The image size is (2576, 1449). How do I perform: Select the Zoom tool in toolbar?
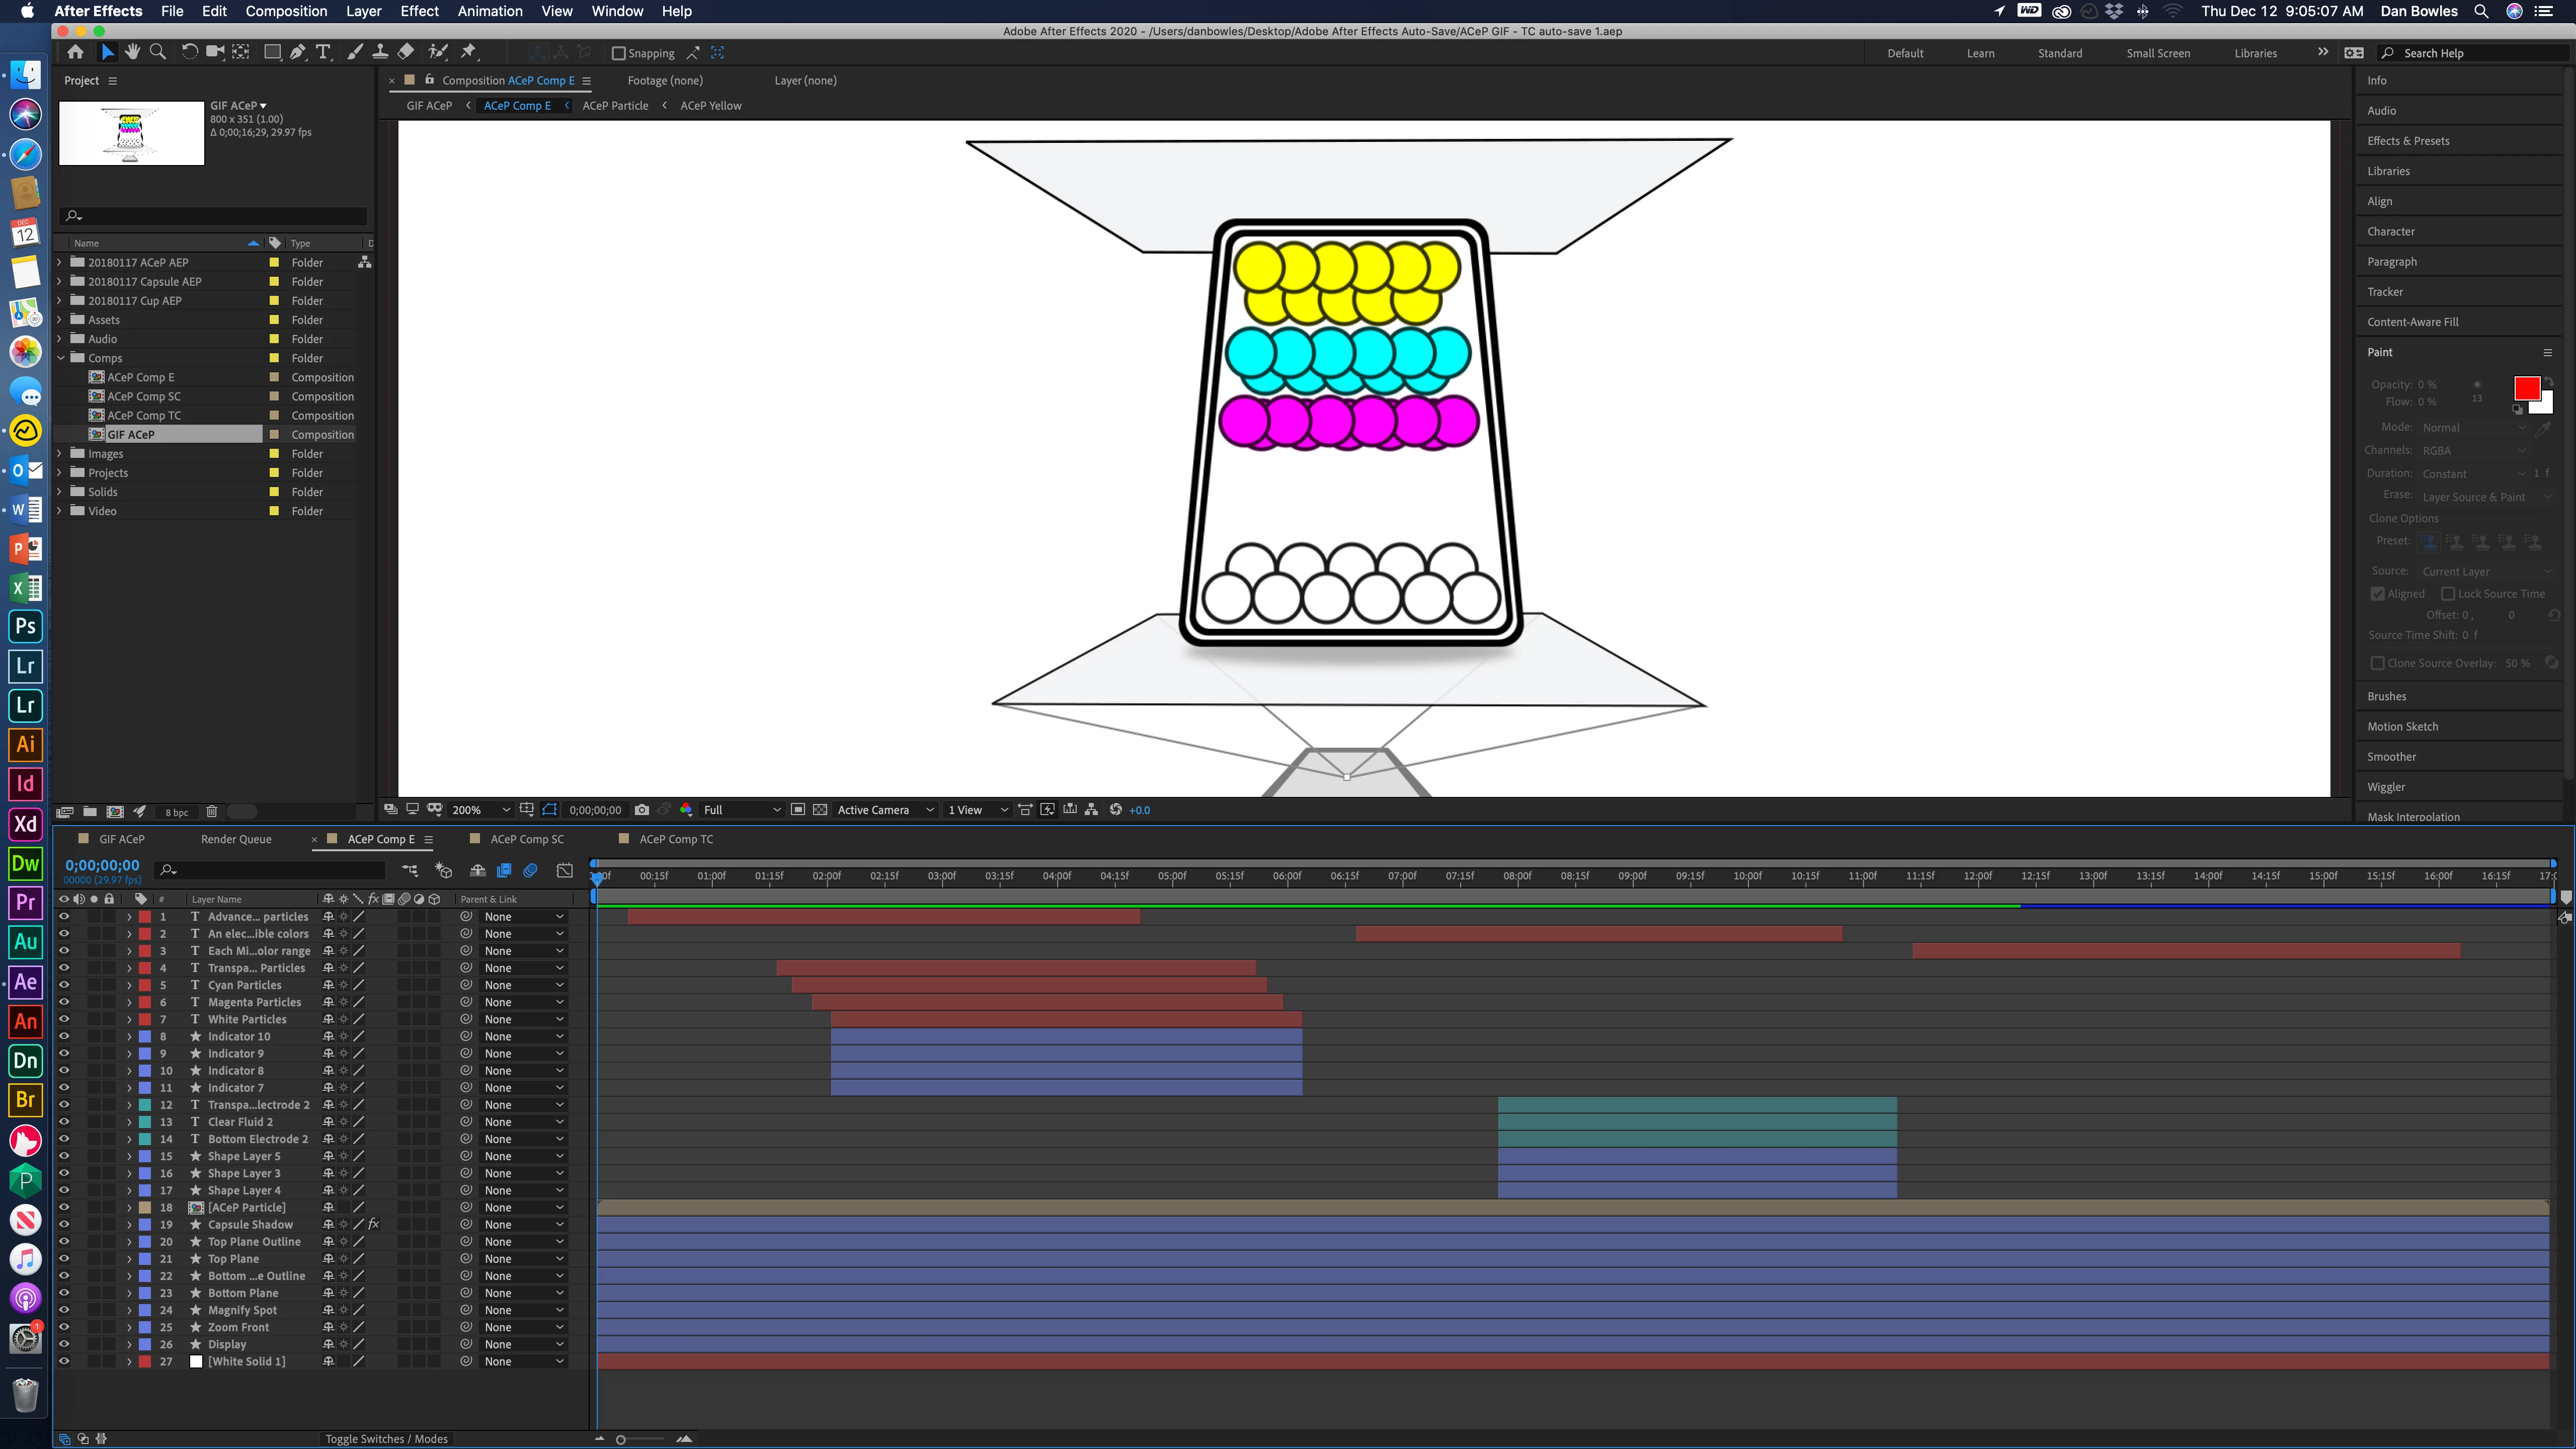click(157, 52)
